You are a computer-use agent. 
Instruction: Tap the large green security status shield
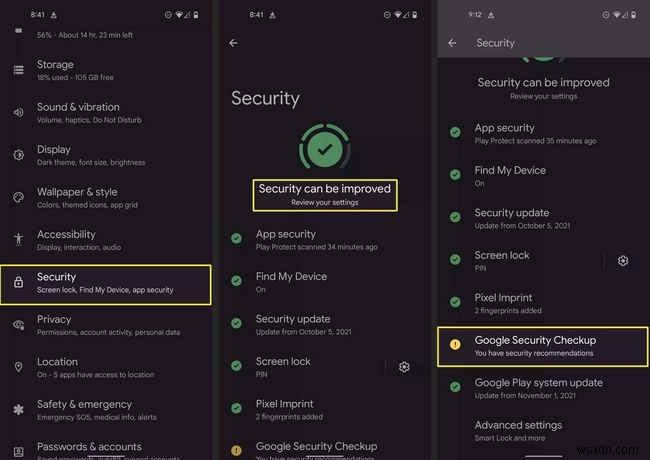tap(325, 148)
